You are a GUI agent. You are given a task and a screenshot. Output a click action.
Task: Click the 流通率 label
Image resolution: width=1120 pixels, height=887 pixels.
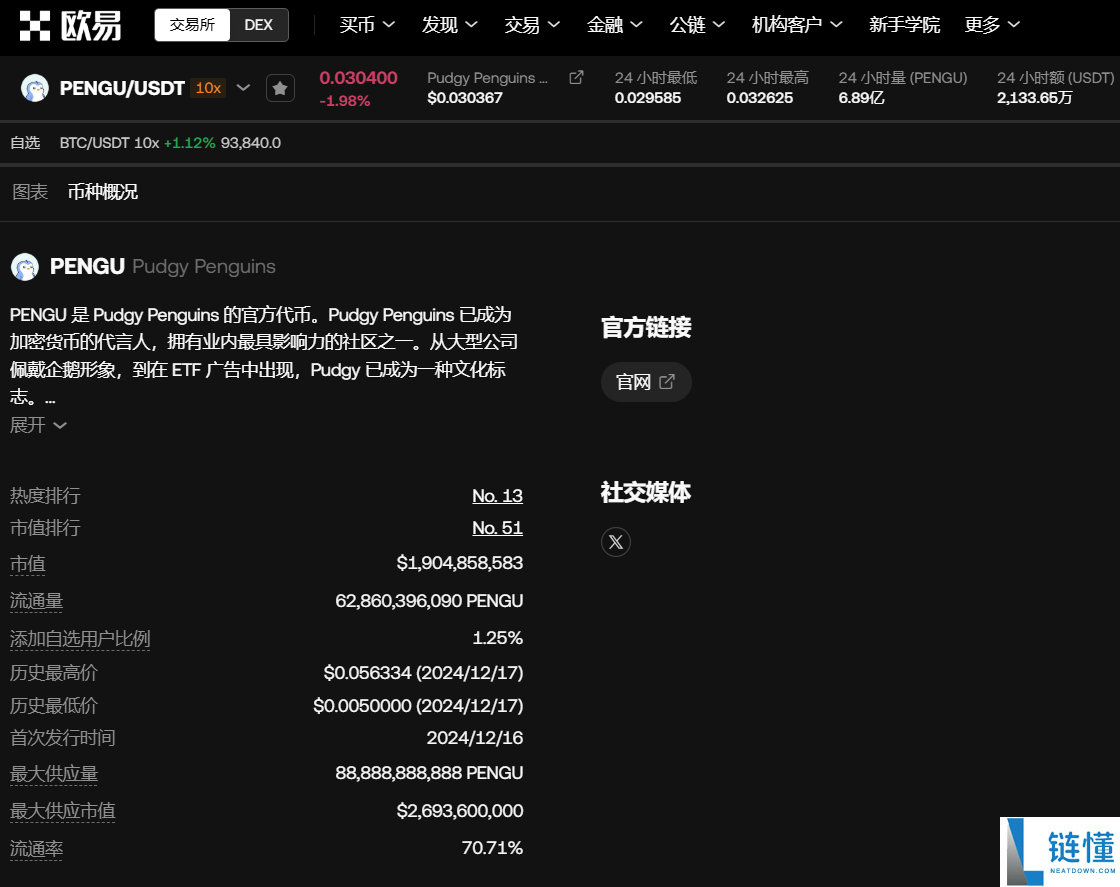(x=36, y=848)
